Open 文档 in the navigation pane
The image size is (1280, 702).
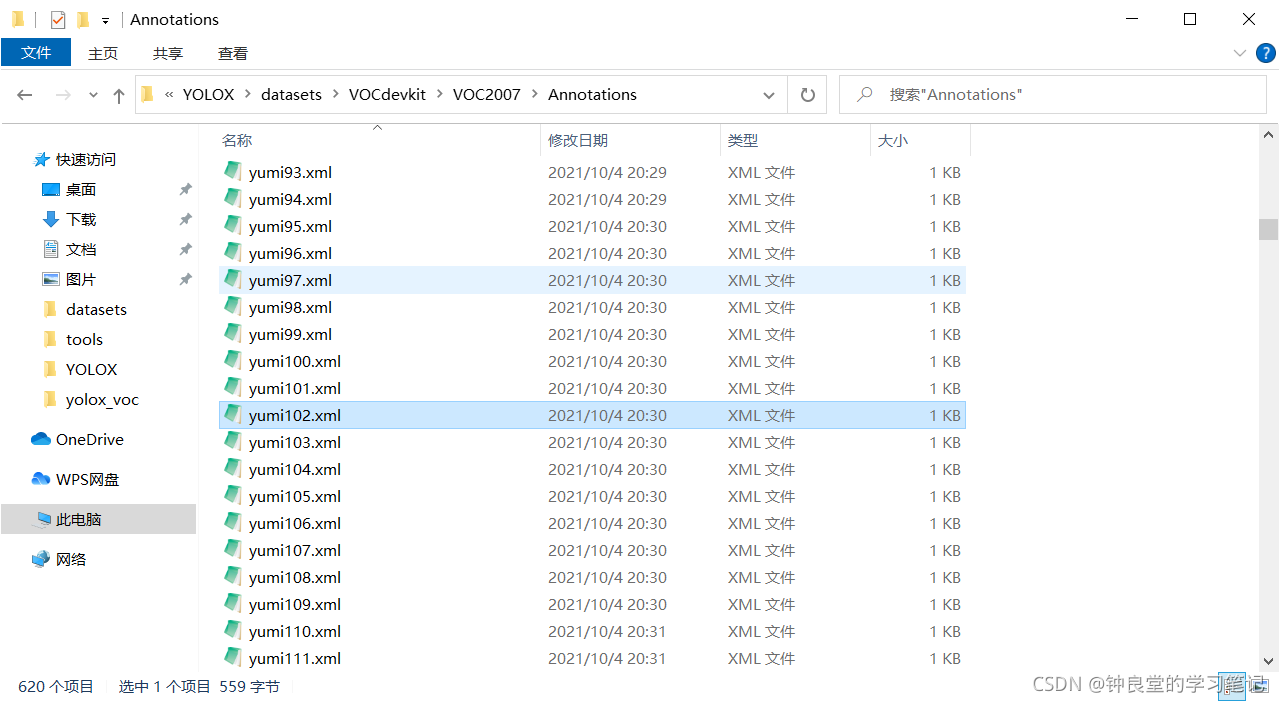click(81, 249)
